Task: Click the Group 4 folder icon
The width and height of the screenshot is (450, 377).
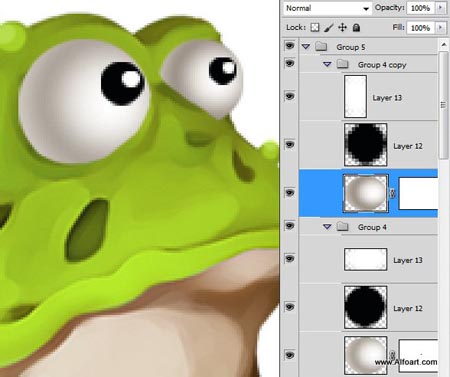Action: click(342, 227)
